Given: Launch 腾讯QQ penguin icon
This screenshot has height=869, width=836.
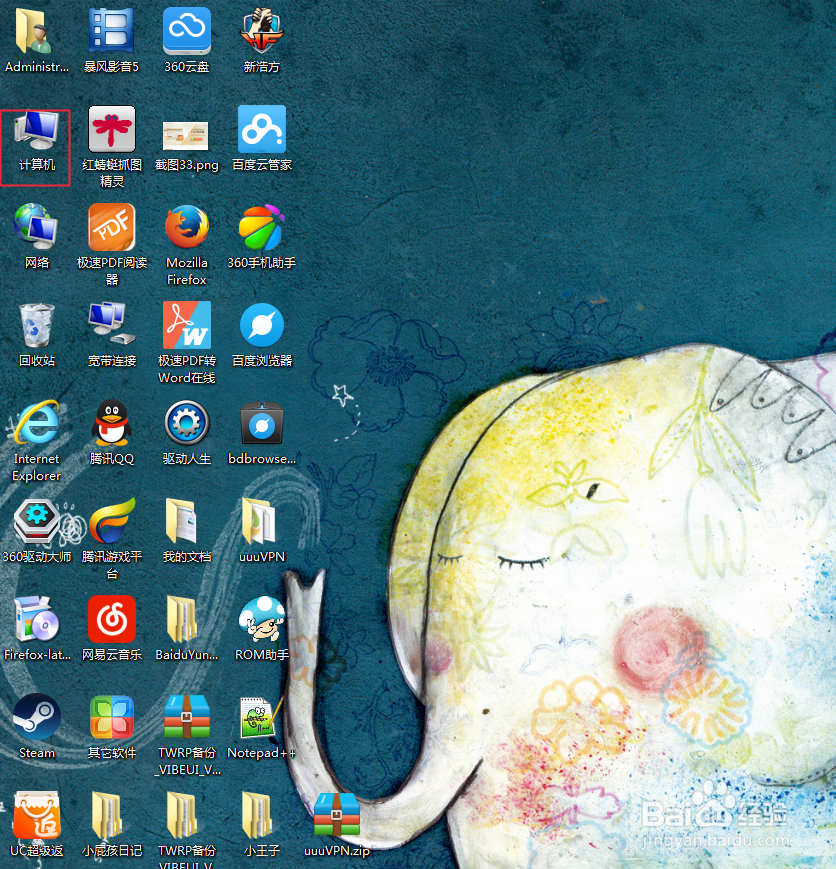Looking at the screenshot, I should click(111, 423).
